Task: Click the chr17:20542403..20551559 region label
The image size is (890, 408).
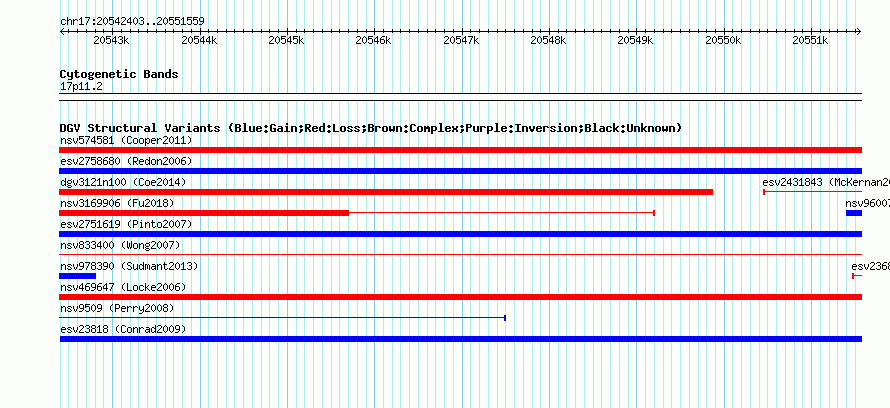Action: click(132, 22)
